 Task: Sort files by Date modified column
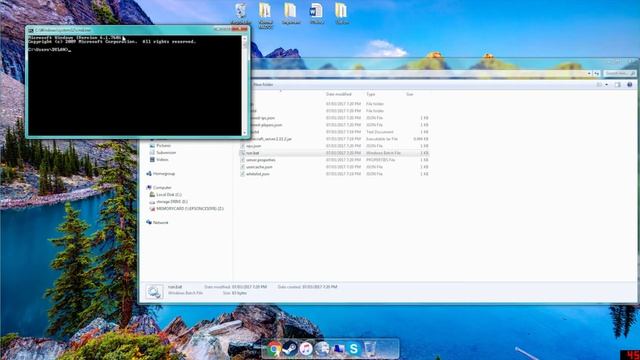pyautogui.click(x=338, y=94)
